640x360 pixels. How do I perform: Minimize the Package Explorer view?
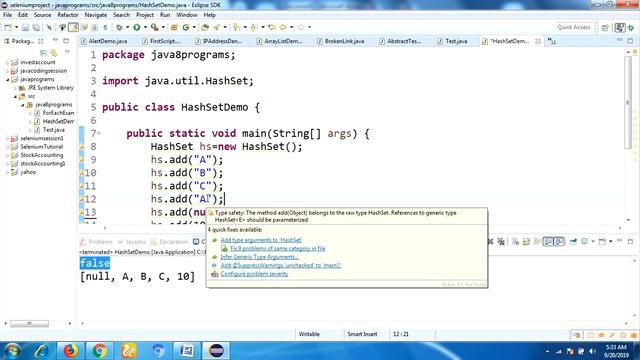tap(55, 40)
